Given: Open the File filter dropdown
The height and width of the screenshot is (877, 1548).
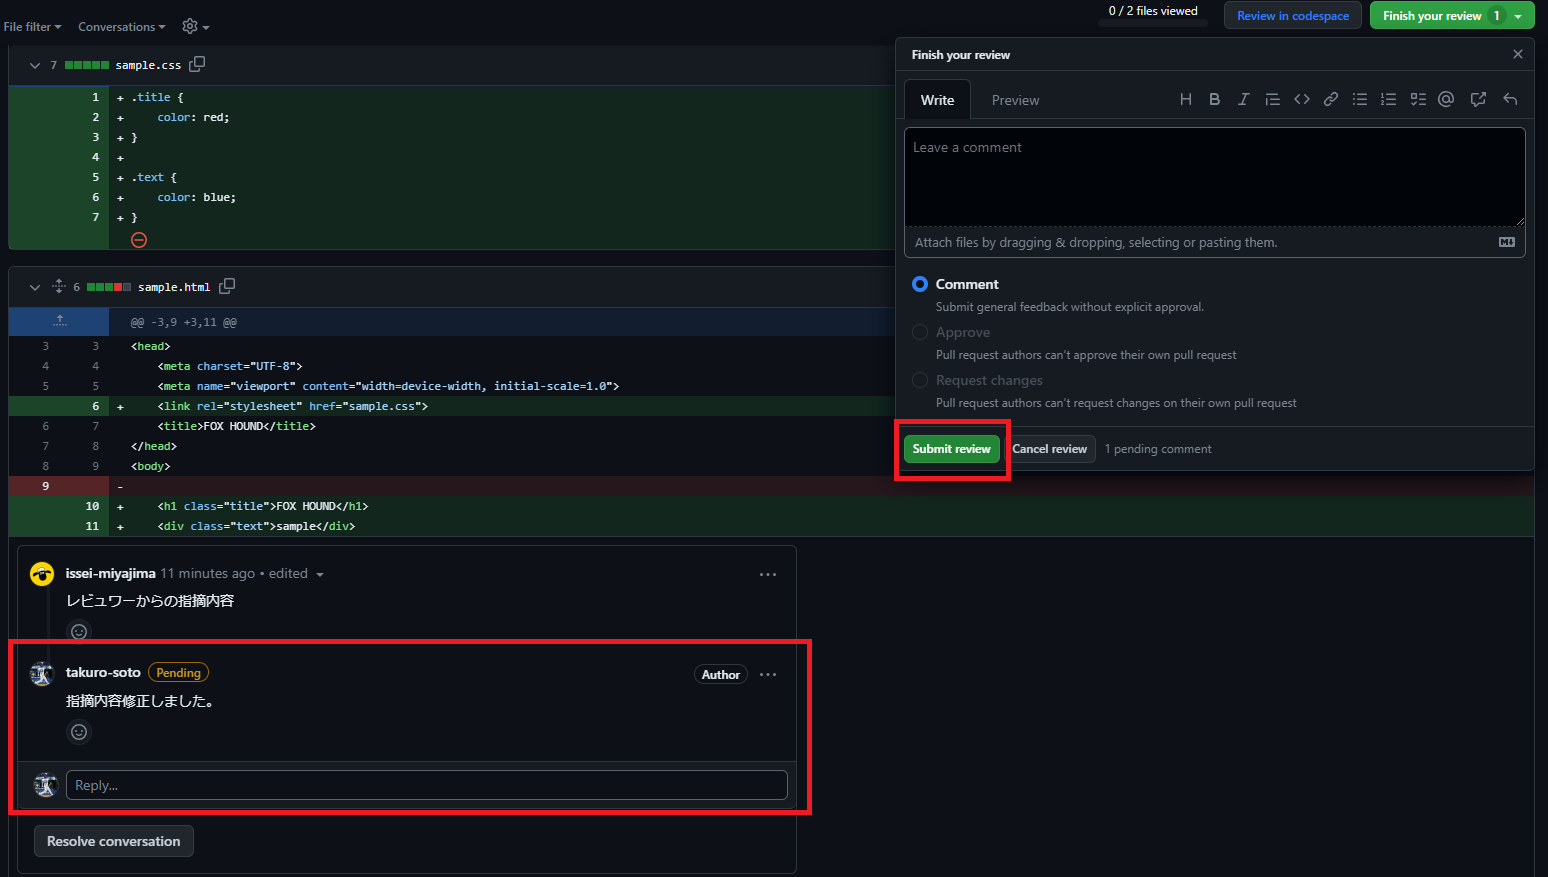Looking at the screenshot, I should click(32, 27).
